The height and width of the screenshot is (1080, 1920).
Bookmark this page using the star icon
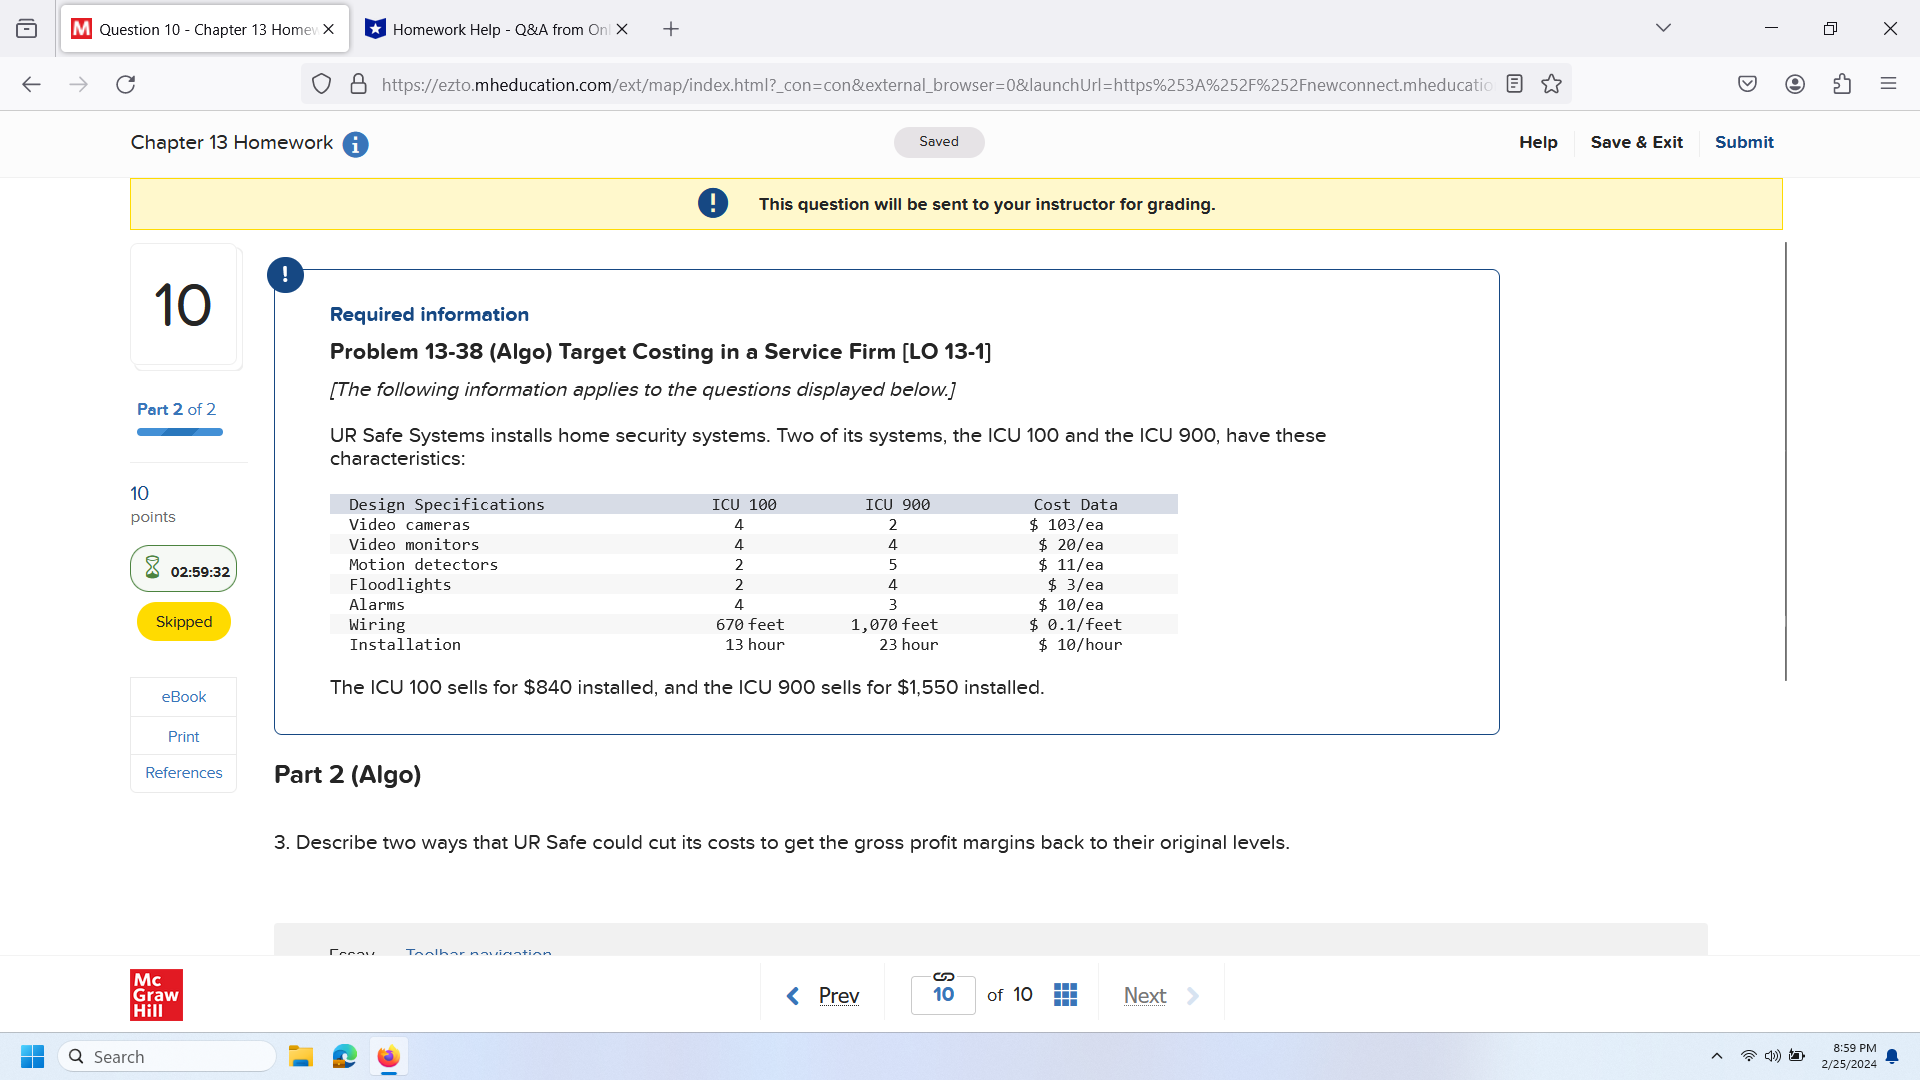pos(1552,84)
